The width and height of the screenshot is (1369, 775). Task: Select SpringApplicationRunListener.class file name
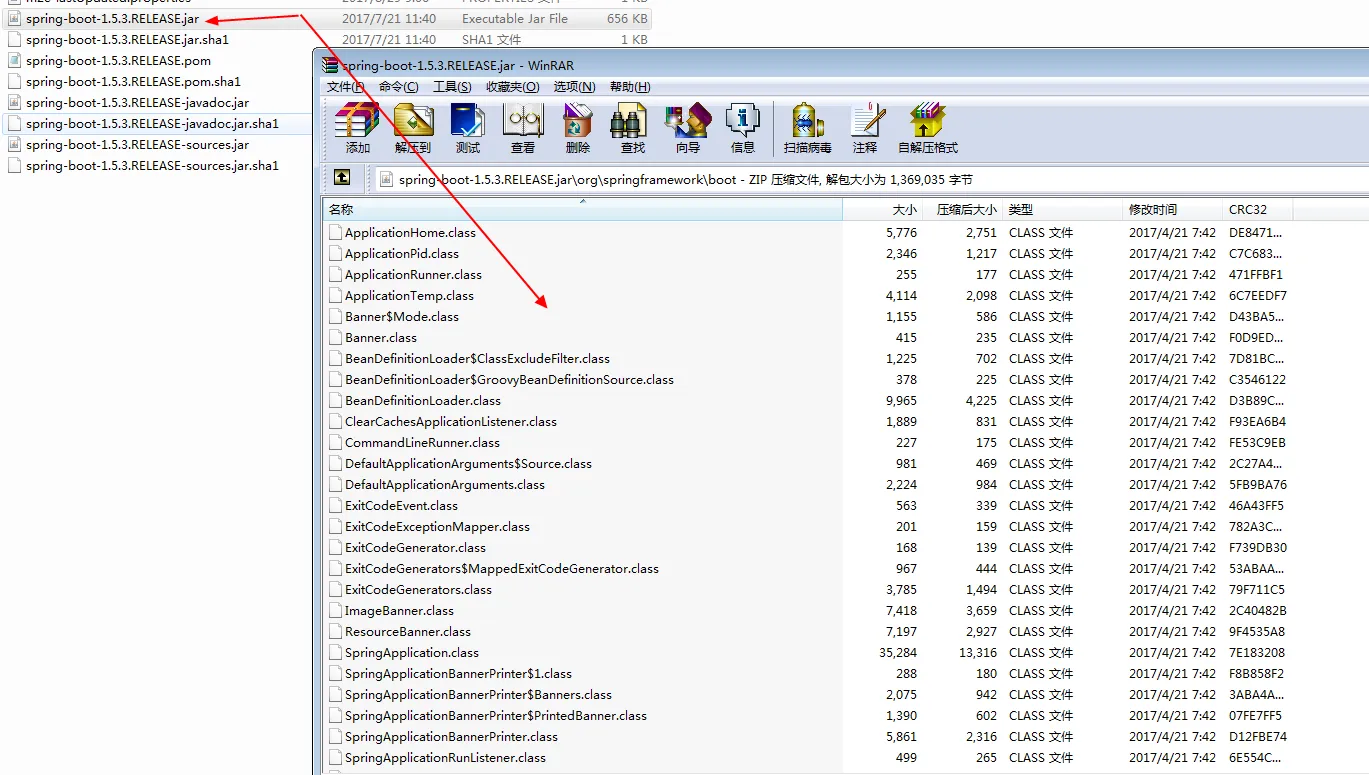tap(445, 758)
